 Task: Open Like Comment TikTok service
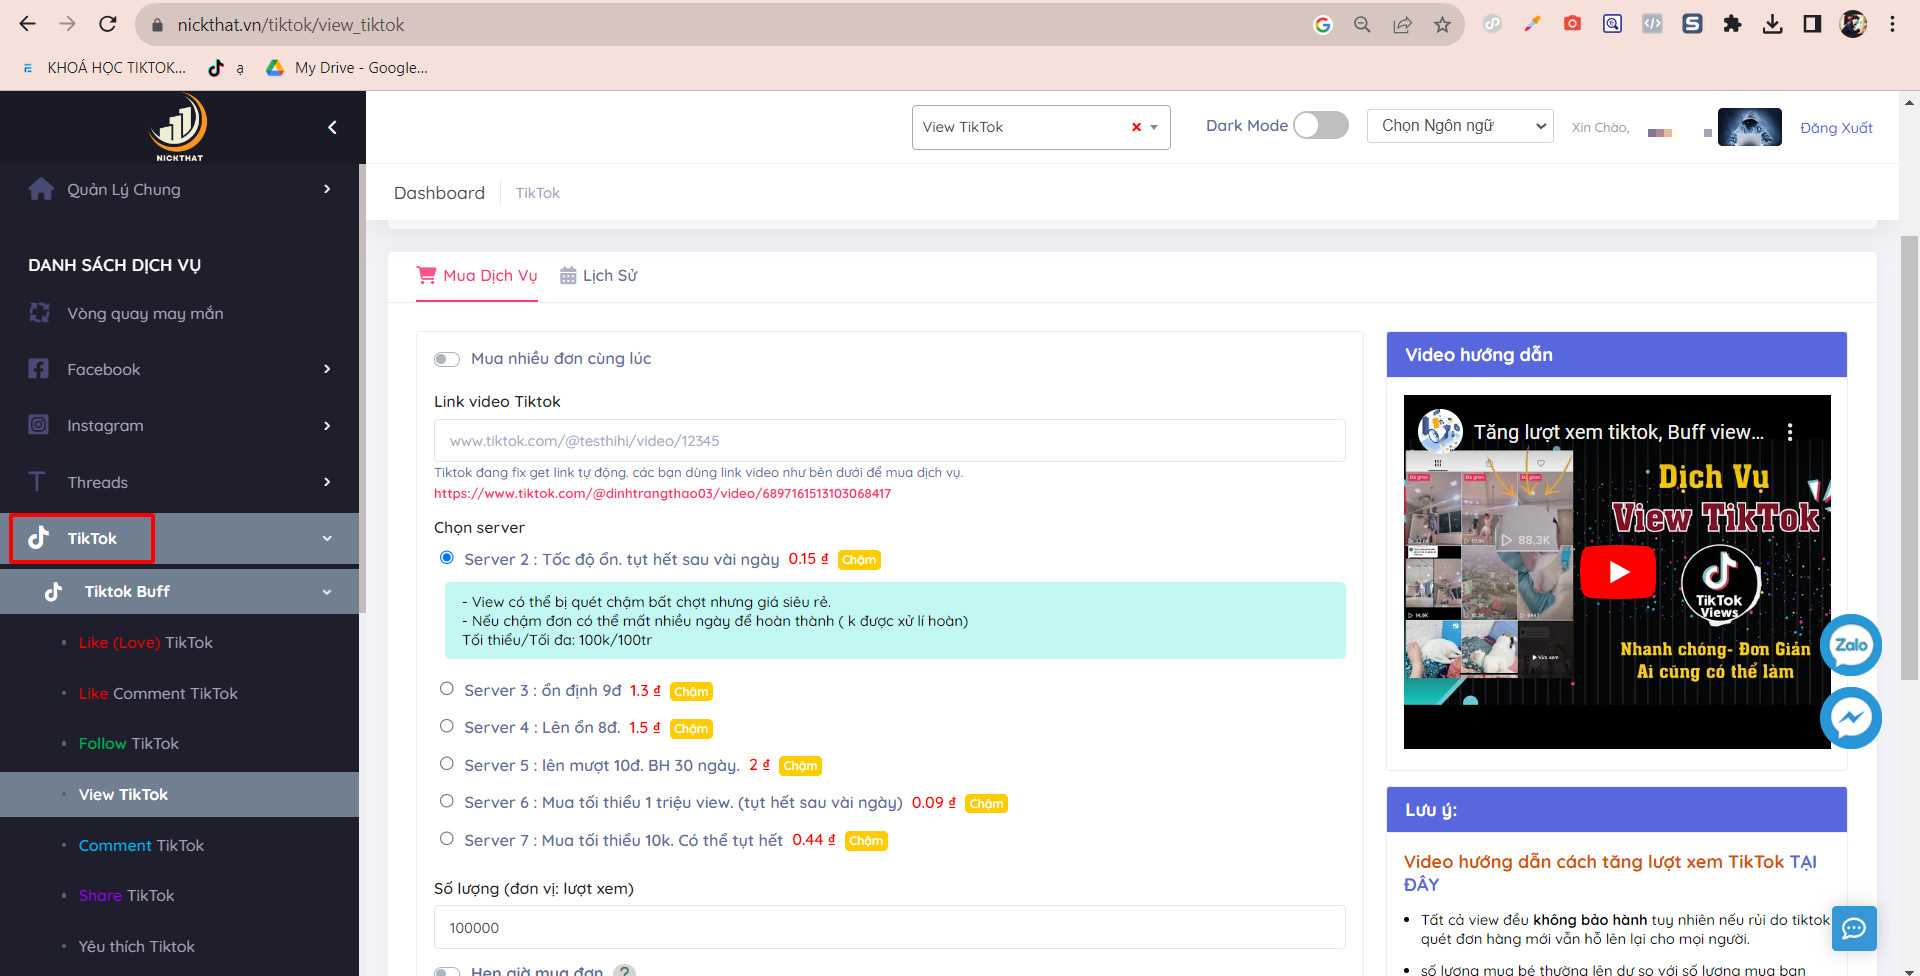tap(158, 693)
